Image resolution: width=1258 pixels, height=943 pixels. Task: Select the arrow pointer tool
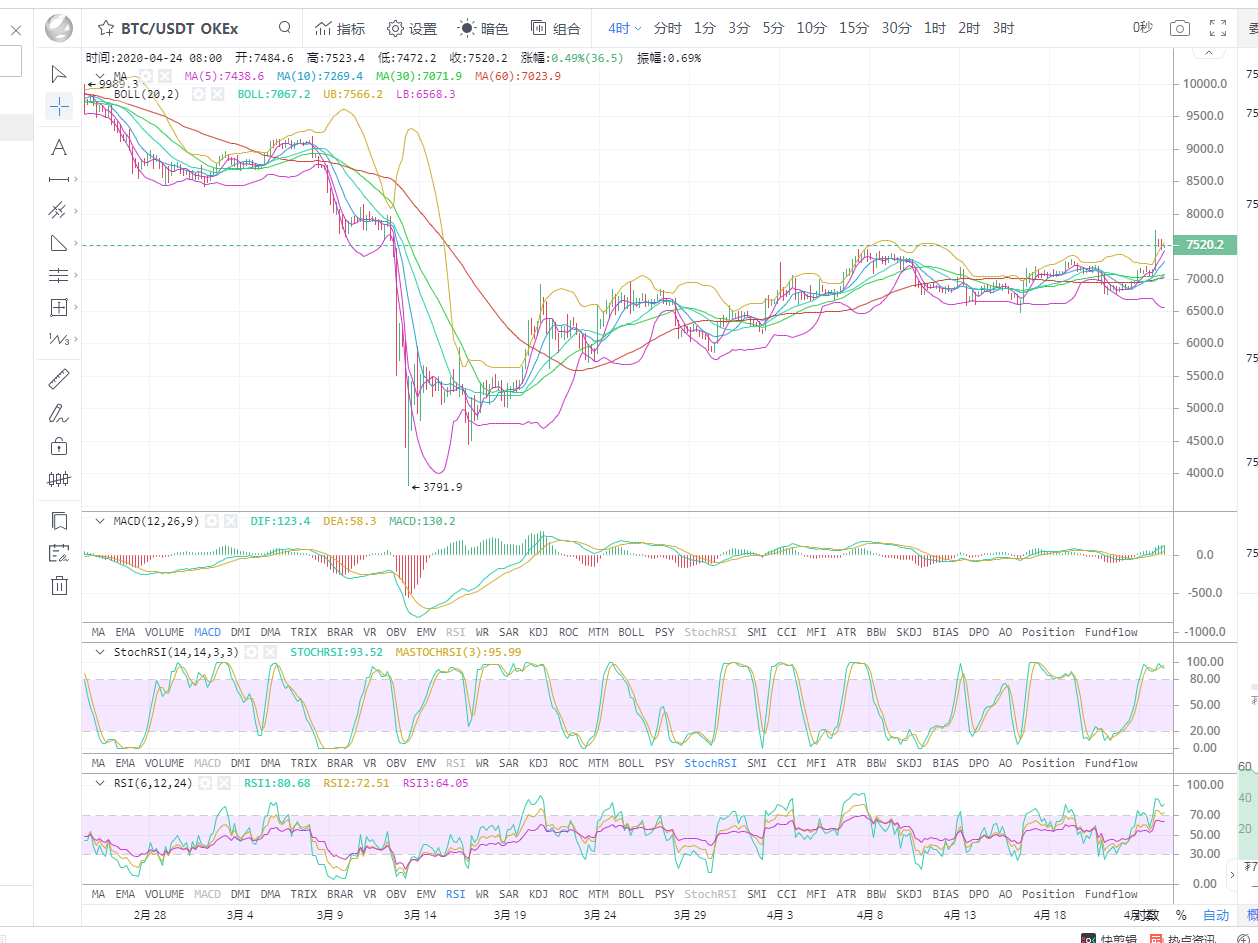(59, 73)
